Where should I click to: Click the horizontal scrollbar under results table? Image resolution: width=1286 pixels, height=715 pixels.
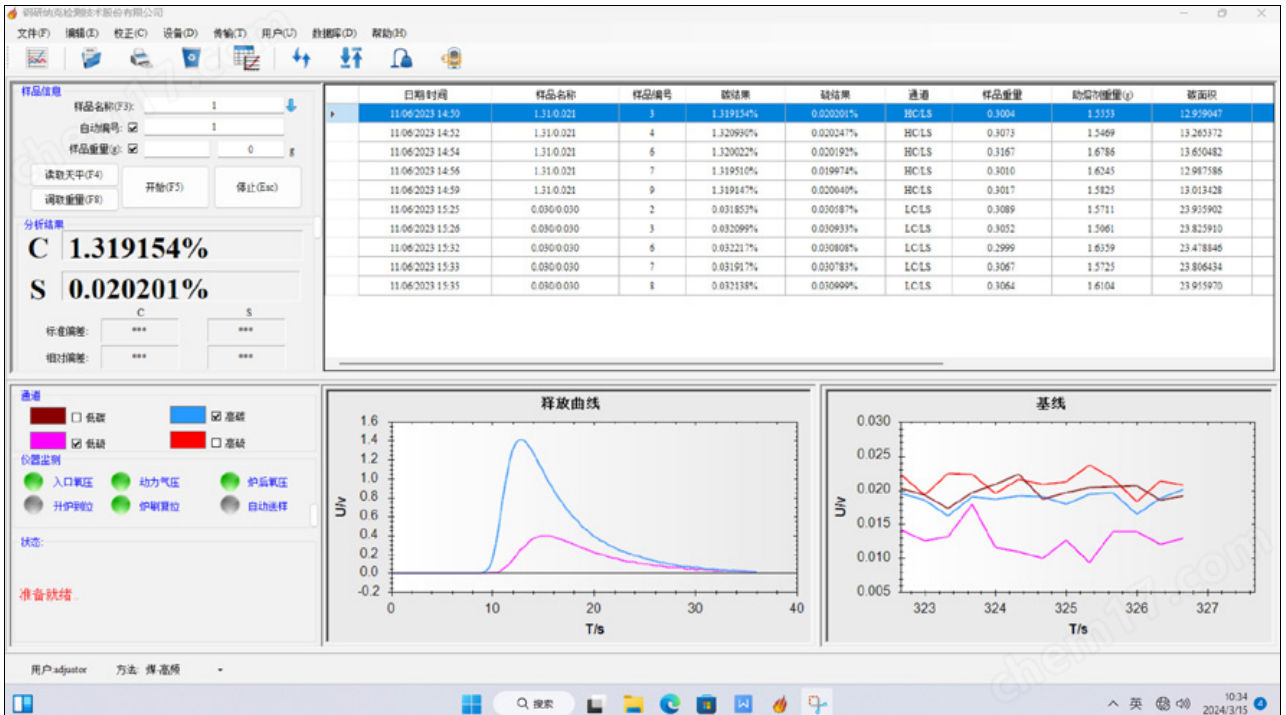pos(641,364)
